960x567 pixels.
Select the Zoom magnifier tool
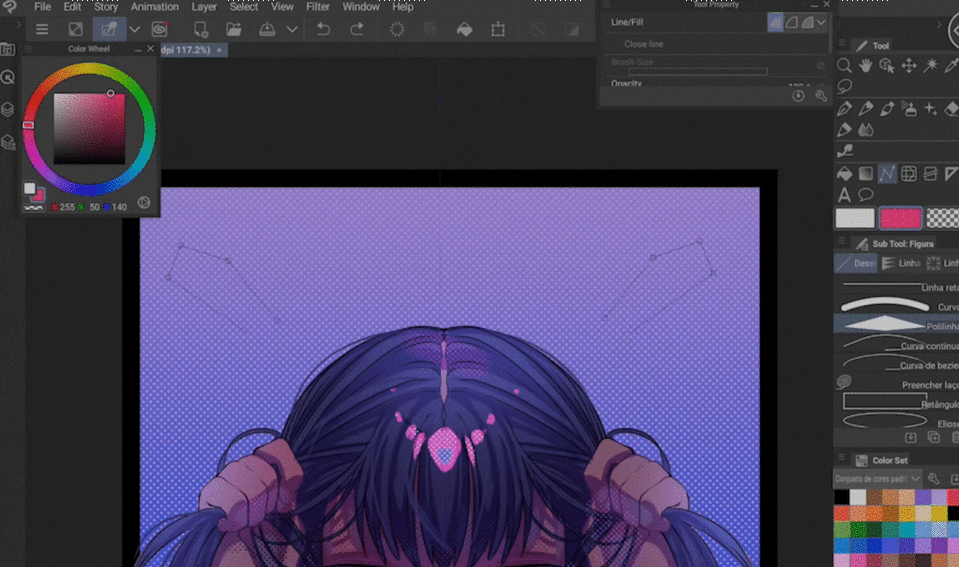coord(844,66)
